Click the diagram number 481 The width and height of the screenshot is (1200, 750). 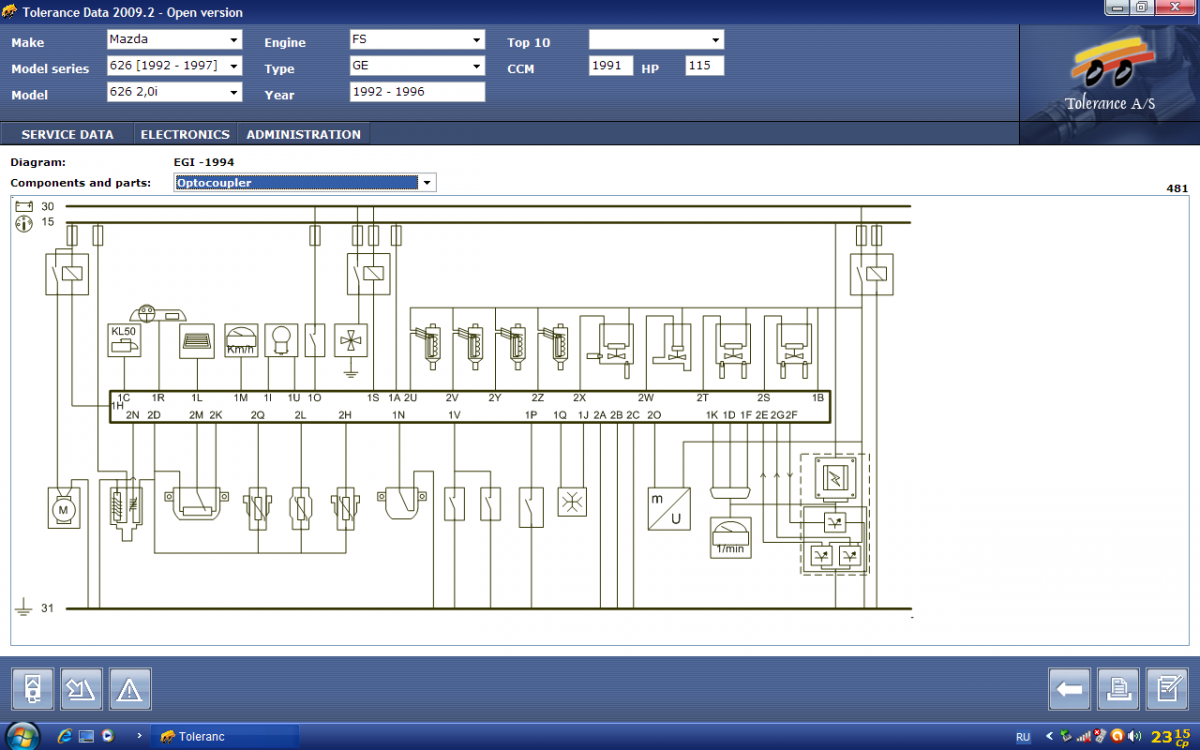coord(1177,188)
